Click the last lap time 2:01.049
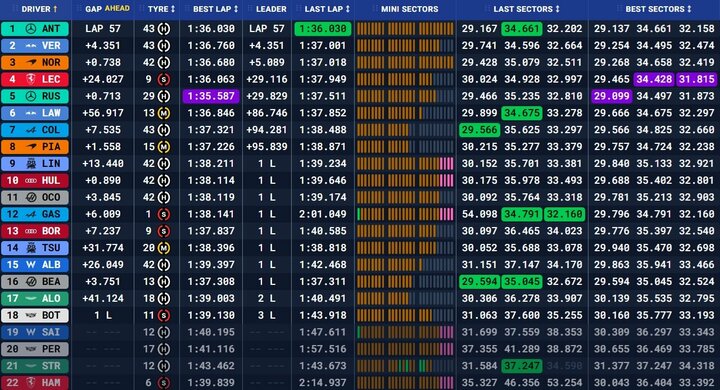This screenshot has width=720, height=390. [x=323, y=214]
